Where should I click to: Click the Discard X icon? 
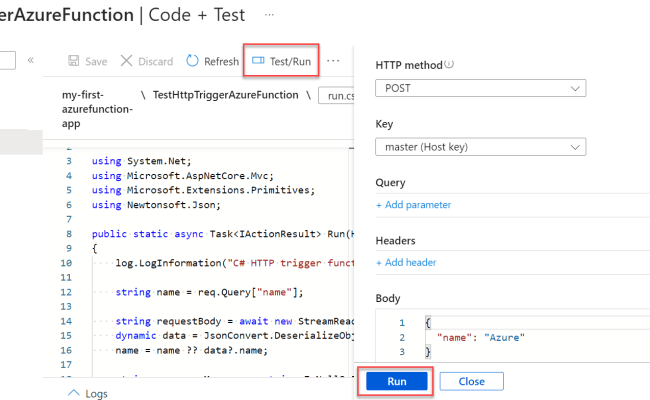click(x=126, y=61)
